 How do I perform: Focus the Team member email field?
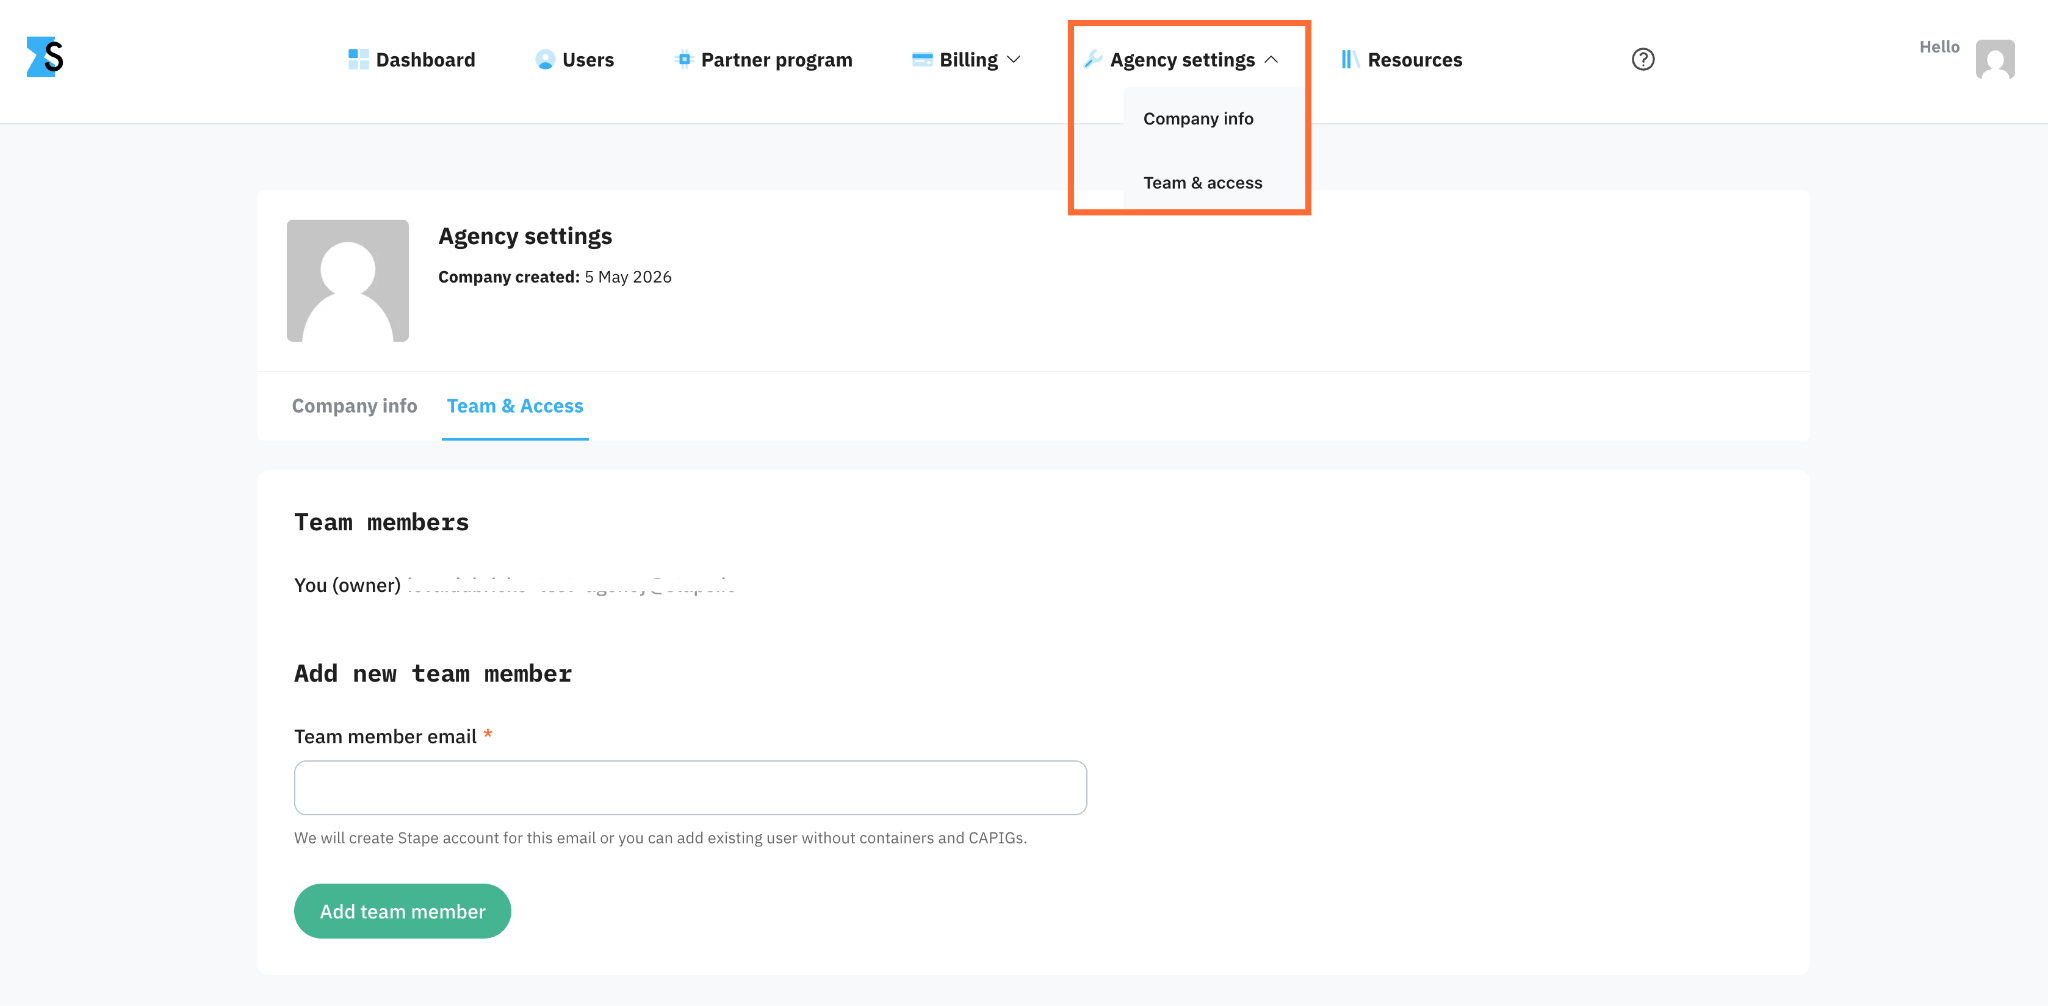(690, 787)
